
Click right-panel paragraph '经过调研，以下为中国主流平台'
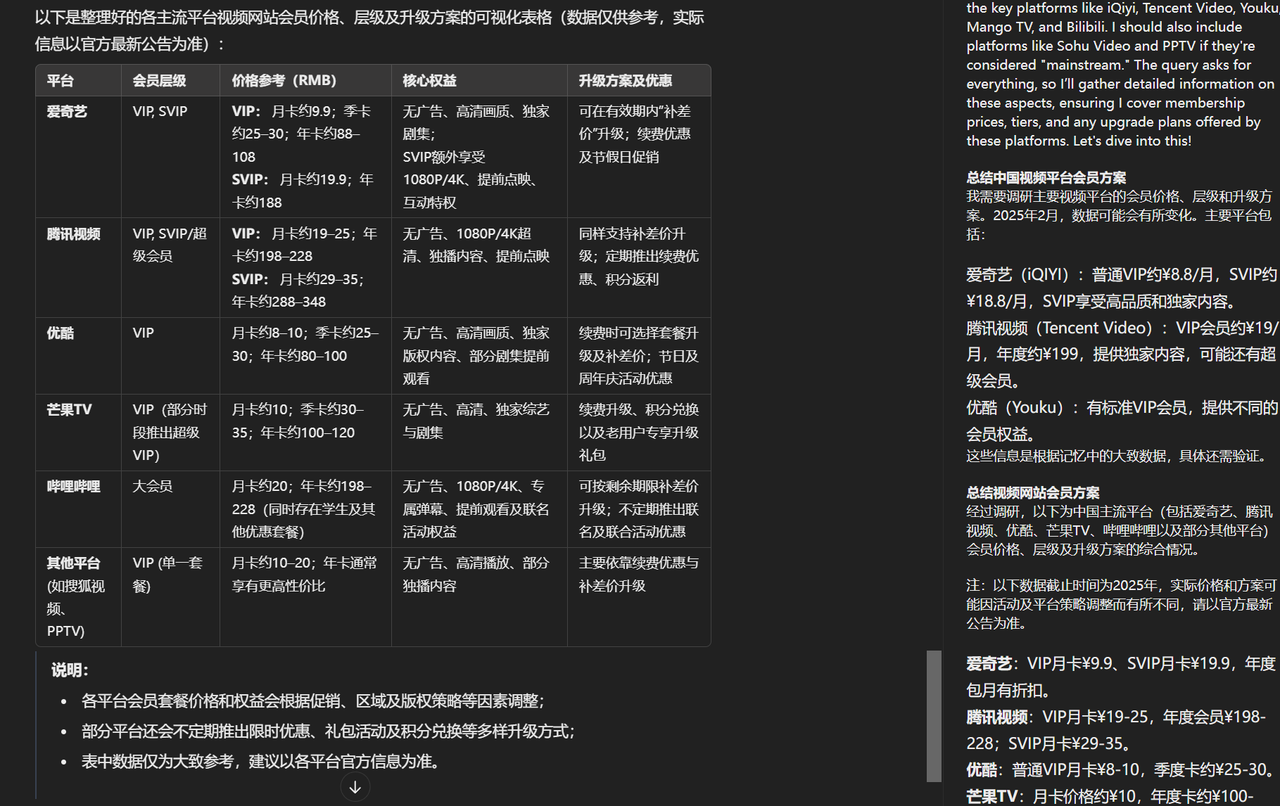pos(1120,530)
